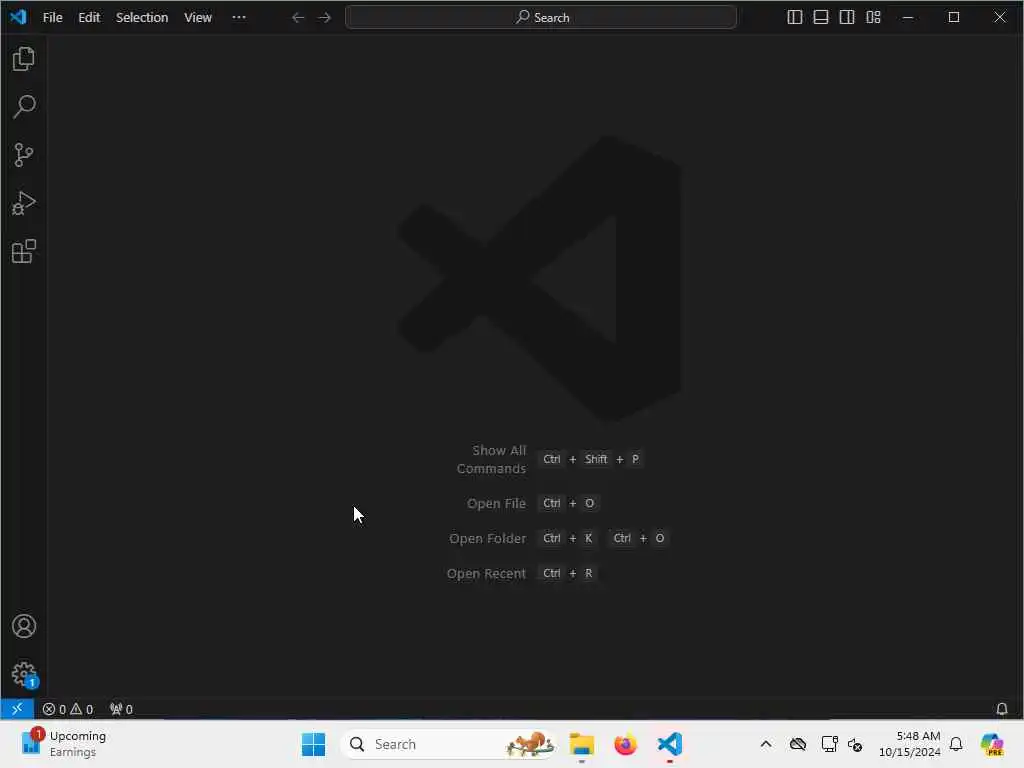Open the Customize Layout button
The width and height of the screenshot is (1024, 768).
pyautogui.click(x=874, y=18)
